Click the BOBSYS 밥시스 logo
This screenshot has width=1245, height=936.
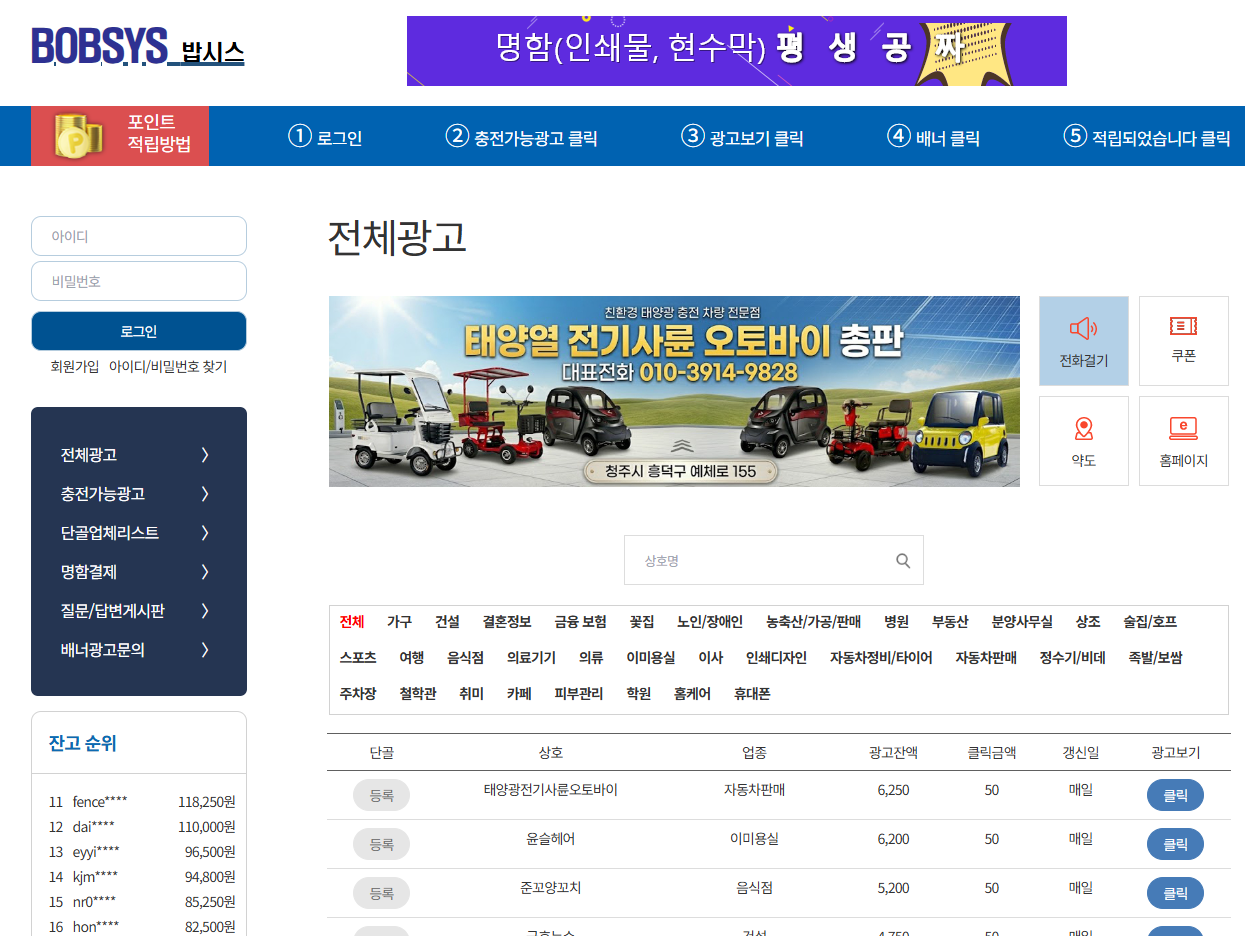(x=138, y=46)
